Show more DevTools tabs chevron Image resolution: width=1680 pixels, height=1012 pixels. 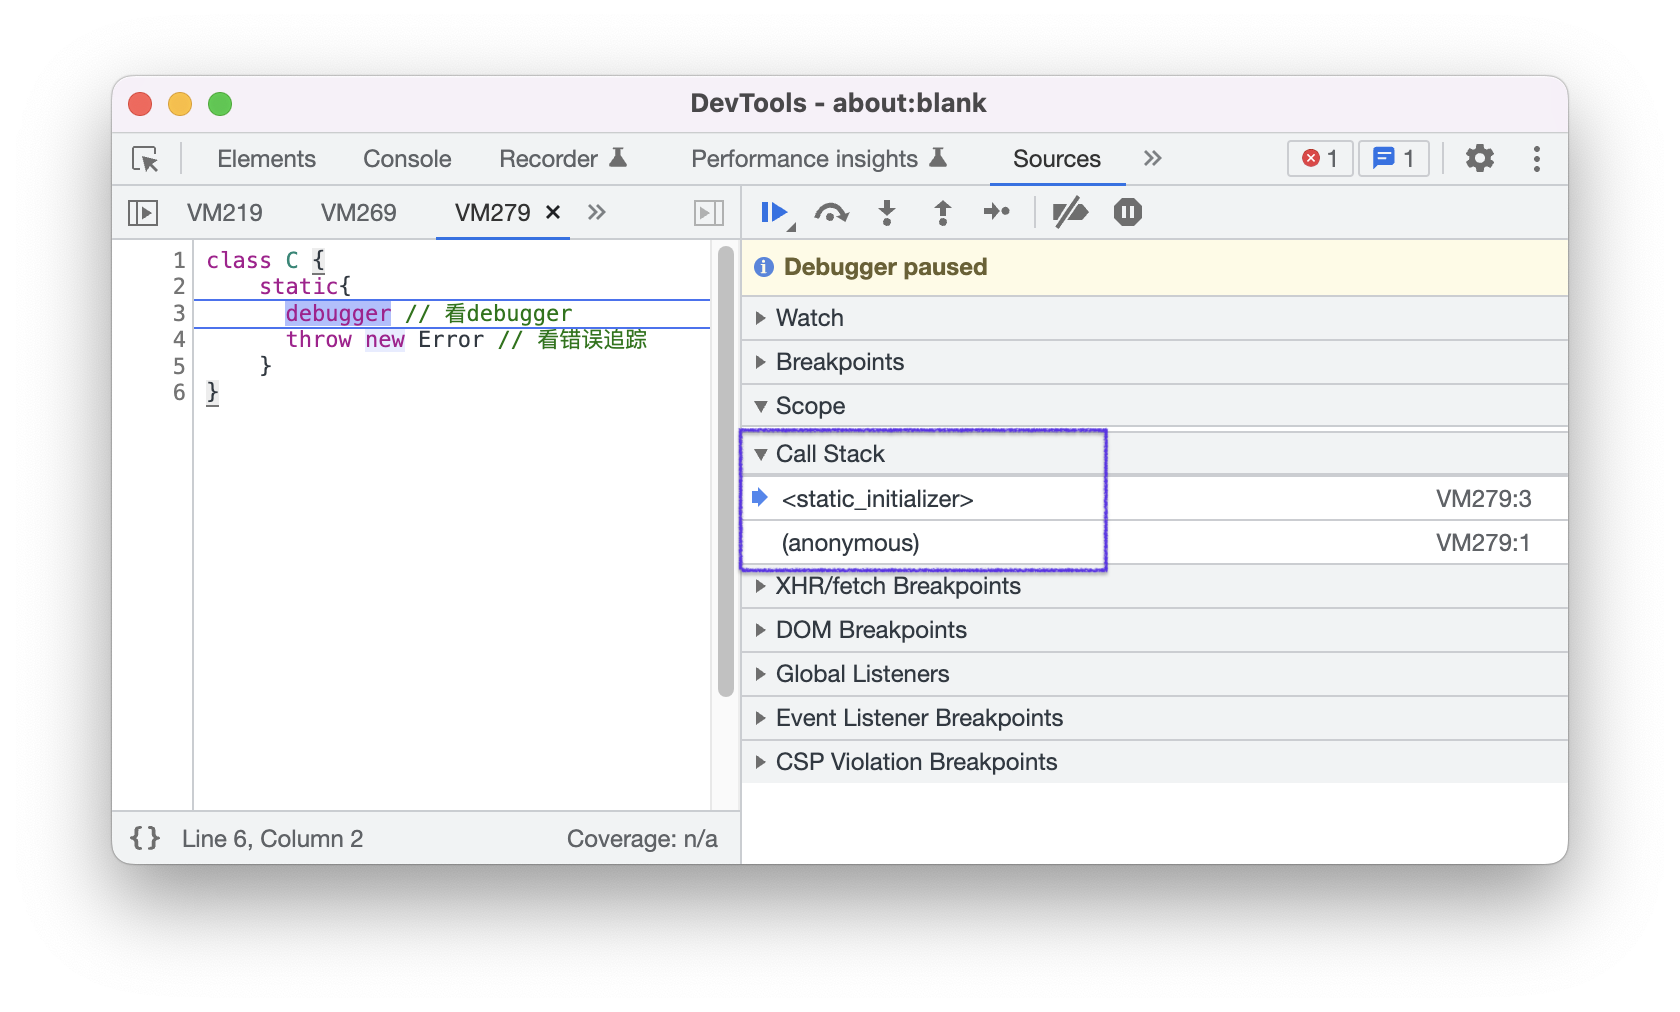tap(1152, 158)
